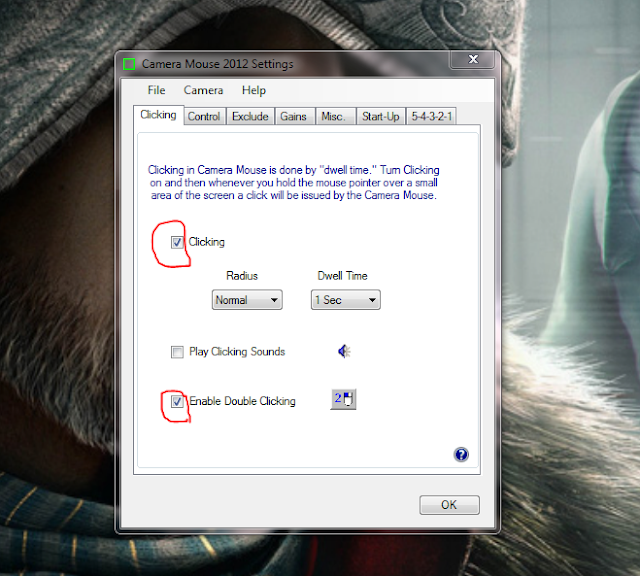The image size is (640, 576).
Task: Open the File menu
Action: [x=156, y=90]
